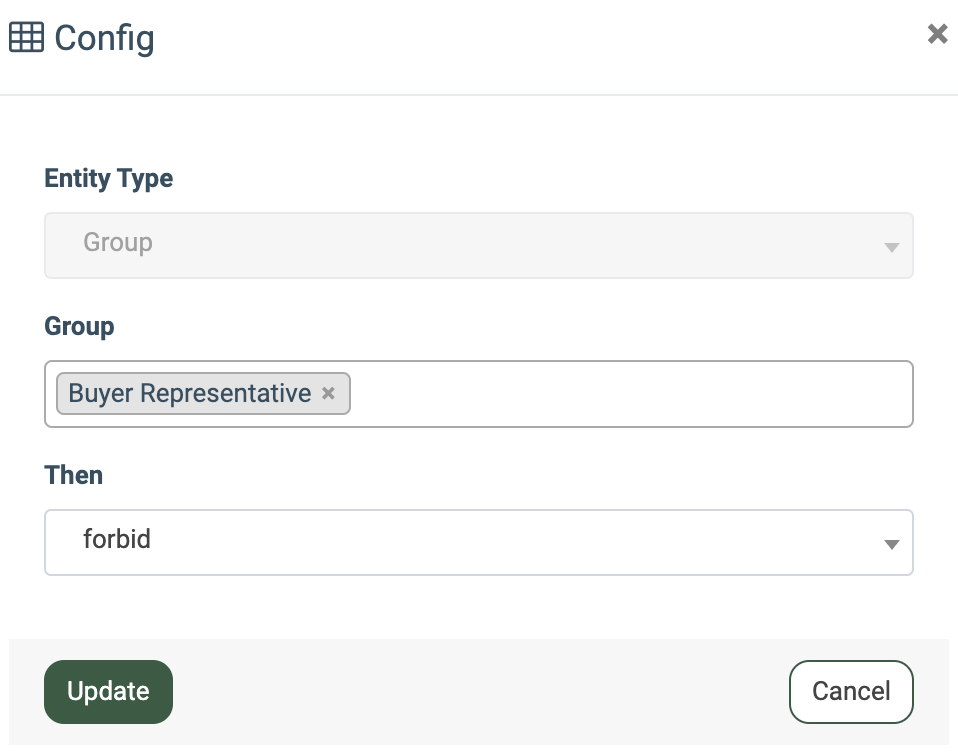
Task: Click the "Entity Type" field label
Action: tap(109, 179)
